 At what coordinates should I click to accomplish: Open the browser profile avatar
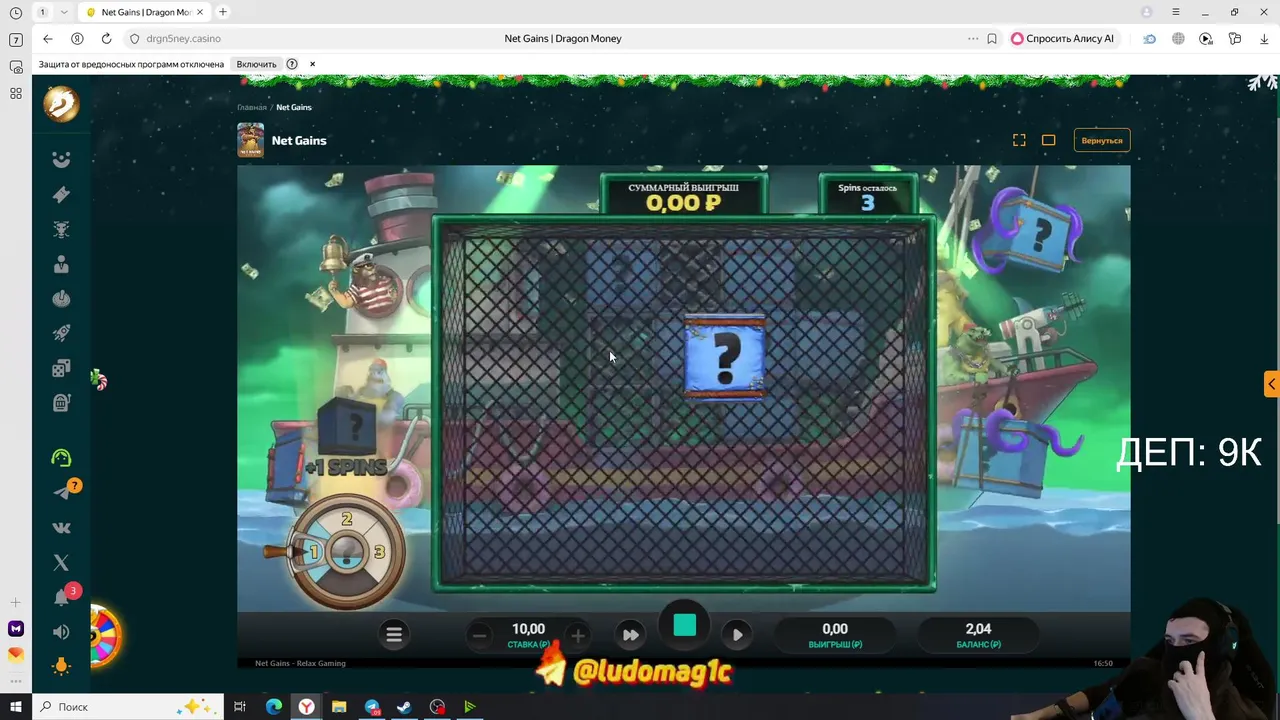(x=1147, y=12)
